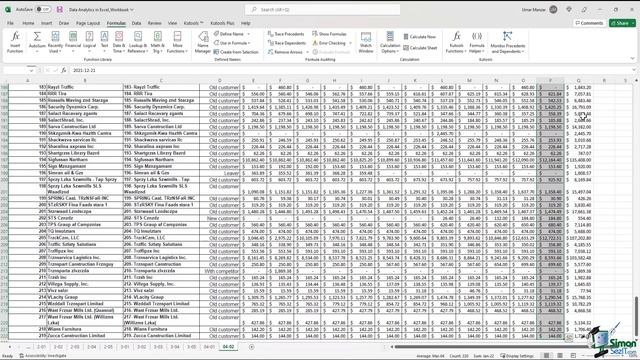This screenshot has height=360, width=640.
Task: Open Kutools Formula Helper
Action: (x=477, y=42)
